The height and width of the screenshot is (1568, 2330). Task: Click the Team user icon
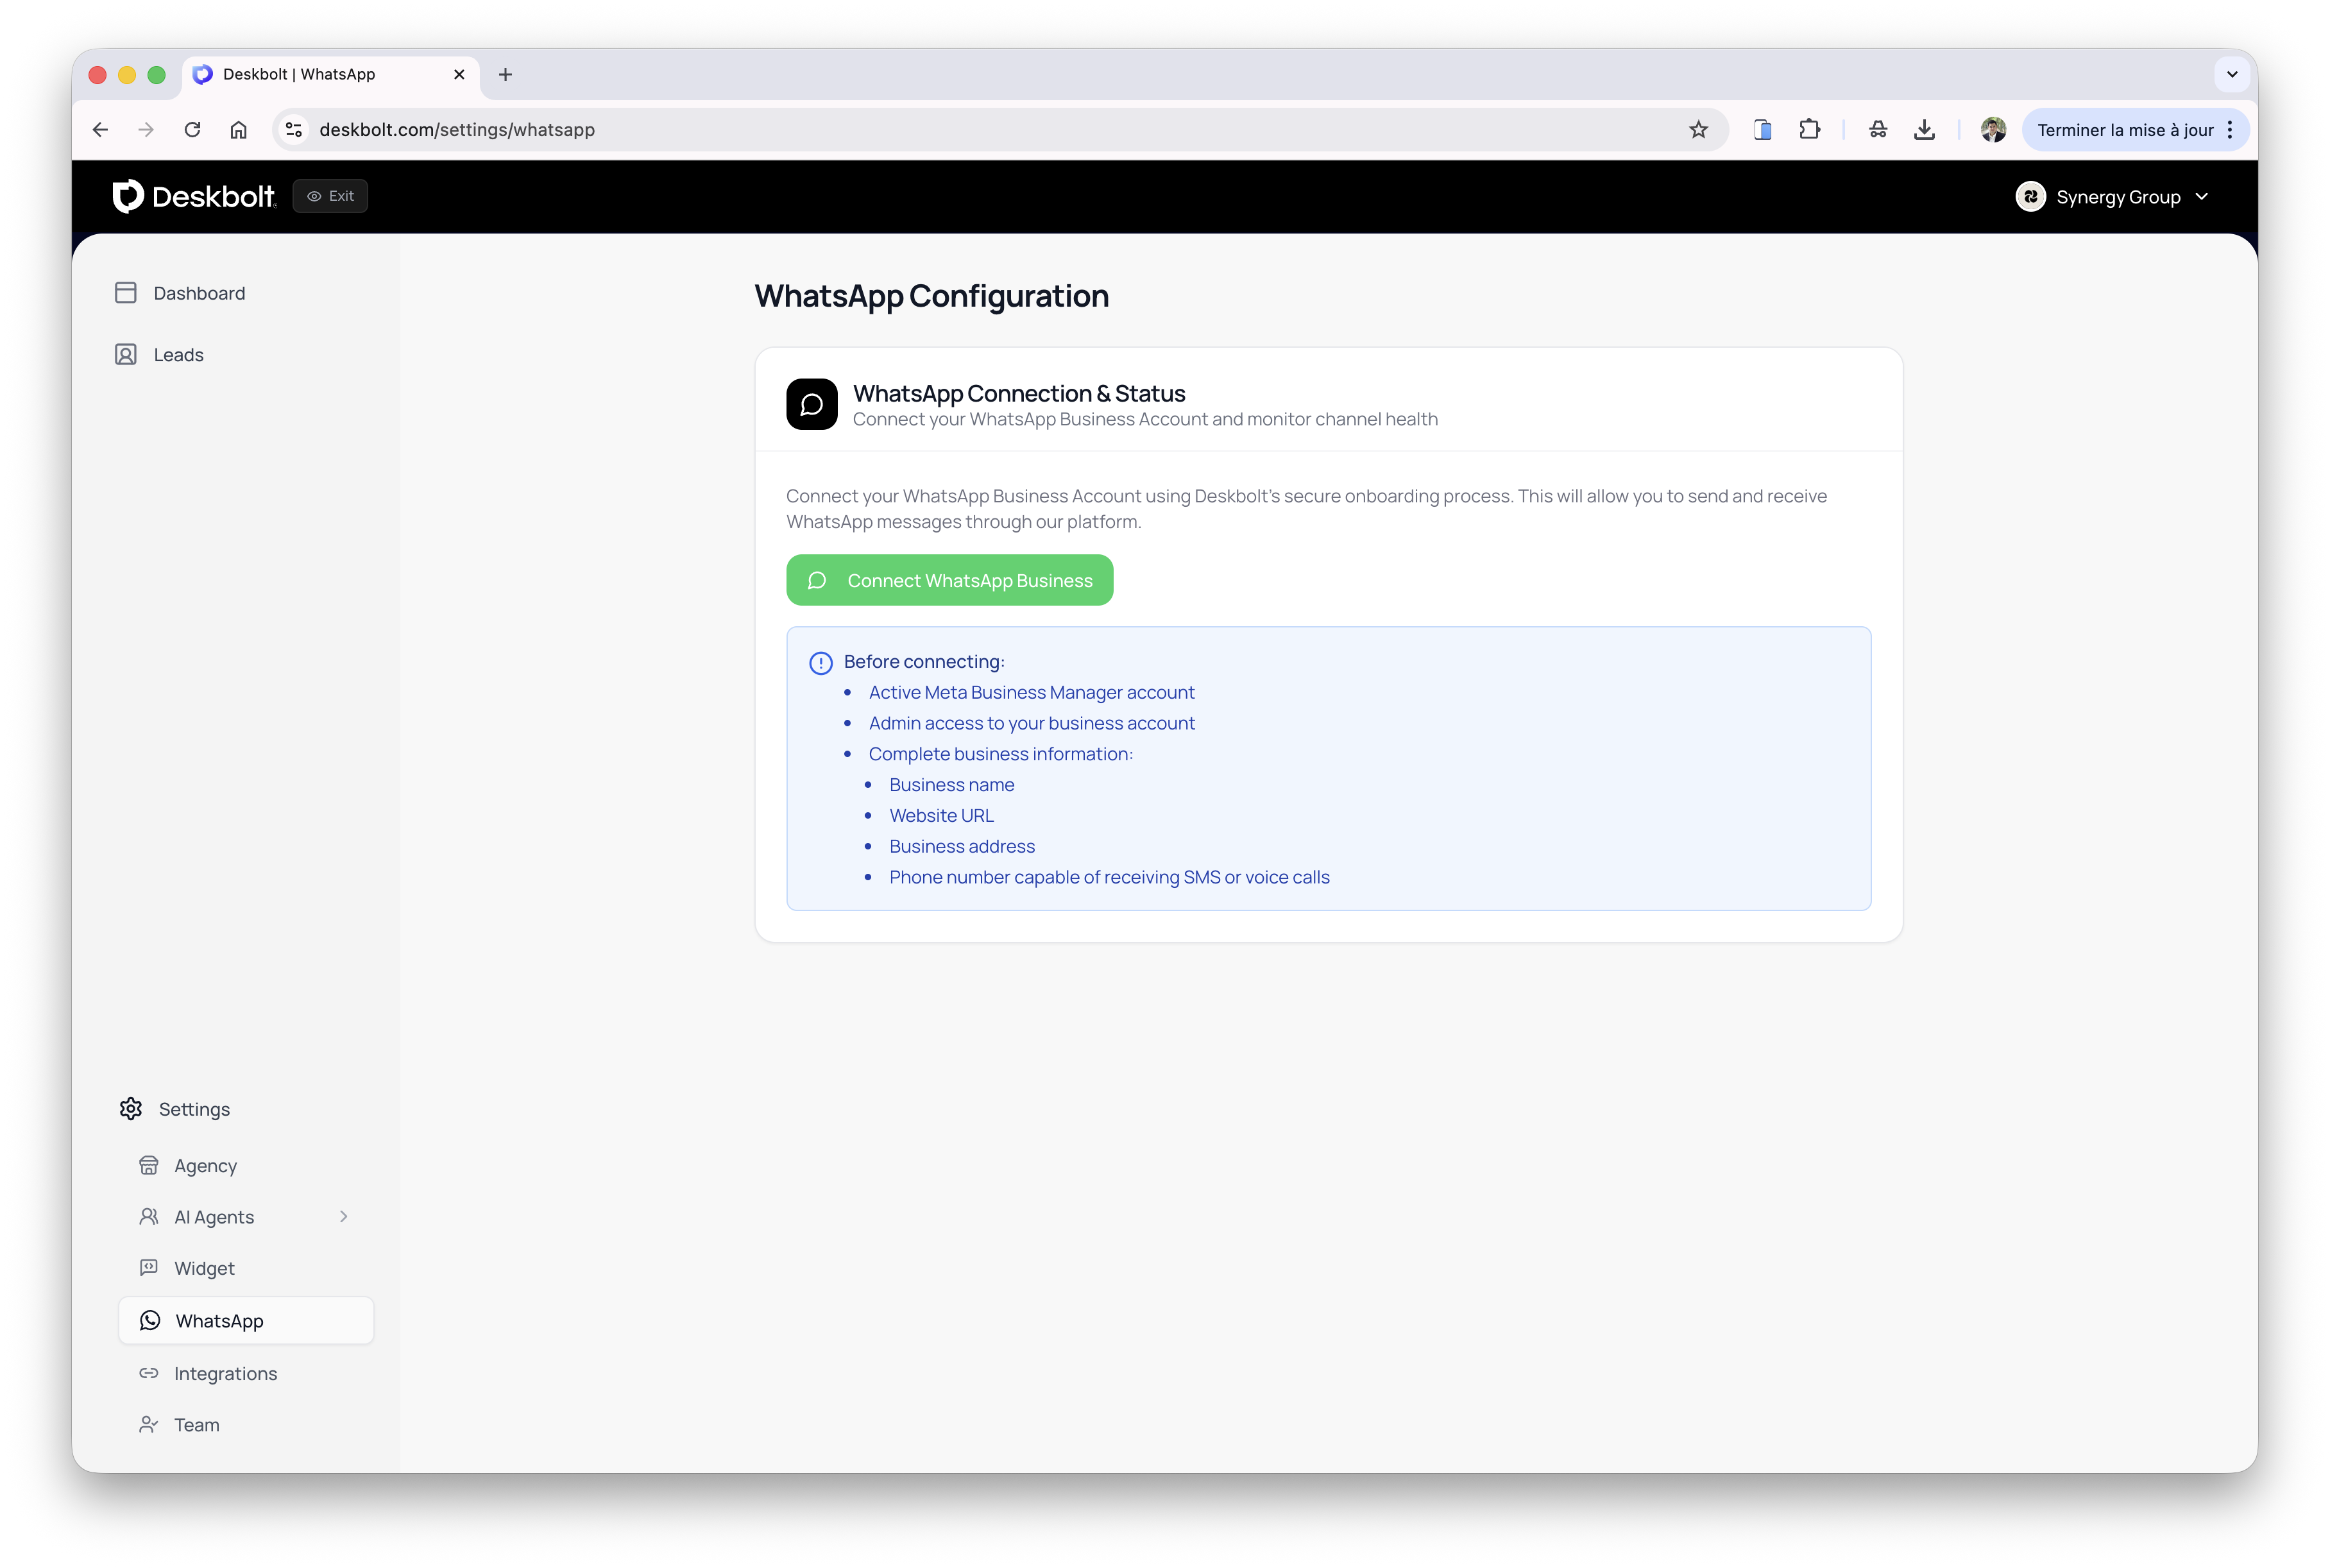pyautogui.click(x=149, y=1424)
